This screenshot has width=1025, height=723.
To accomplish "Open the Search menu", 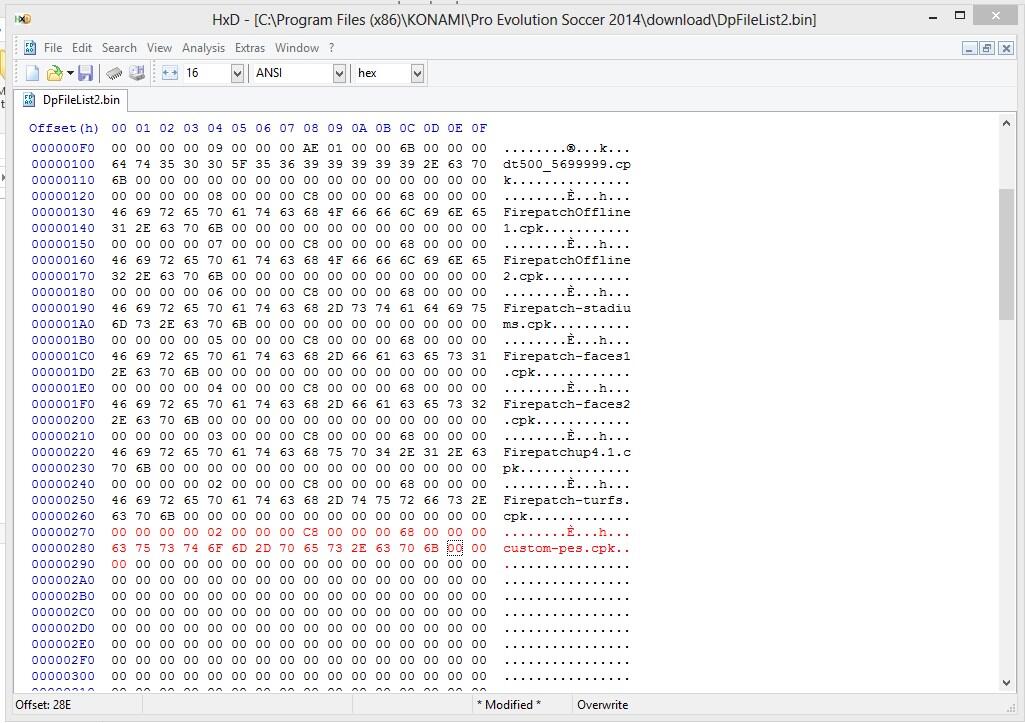I will point(119,48).
